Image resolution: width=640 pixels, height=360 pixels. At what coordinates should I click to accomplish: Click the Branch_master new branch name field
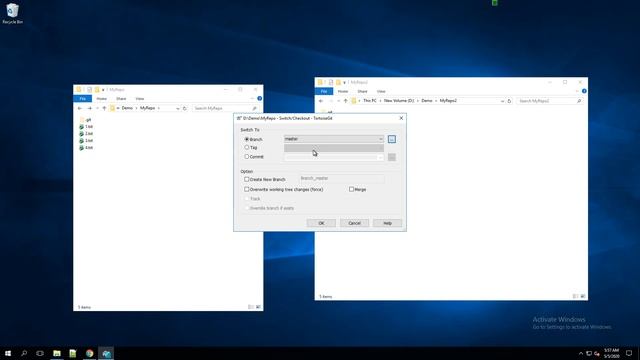click(x=342, y=178)
